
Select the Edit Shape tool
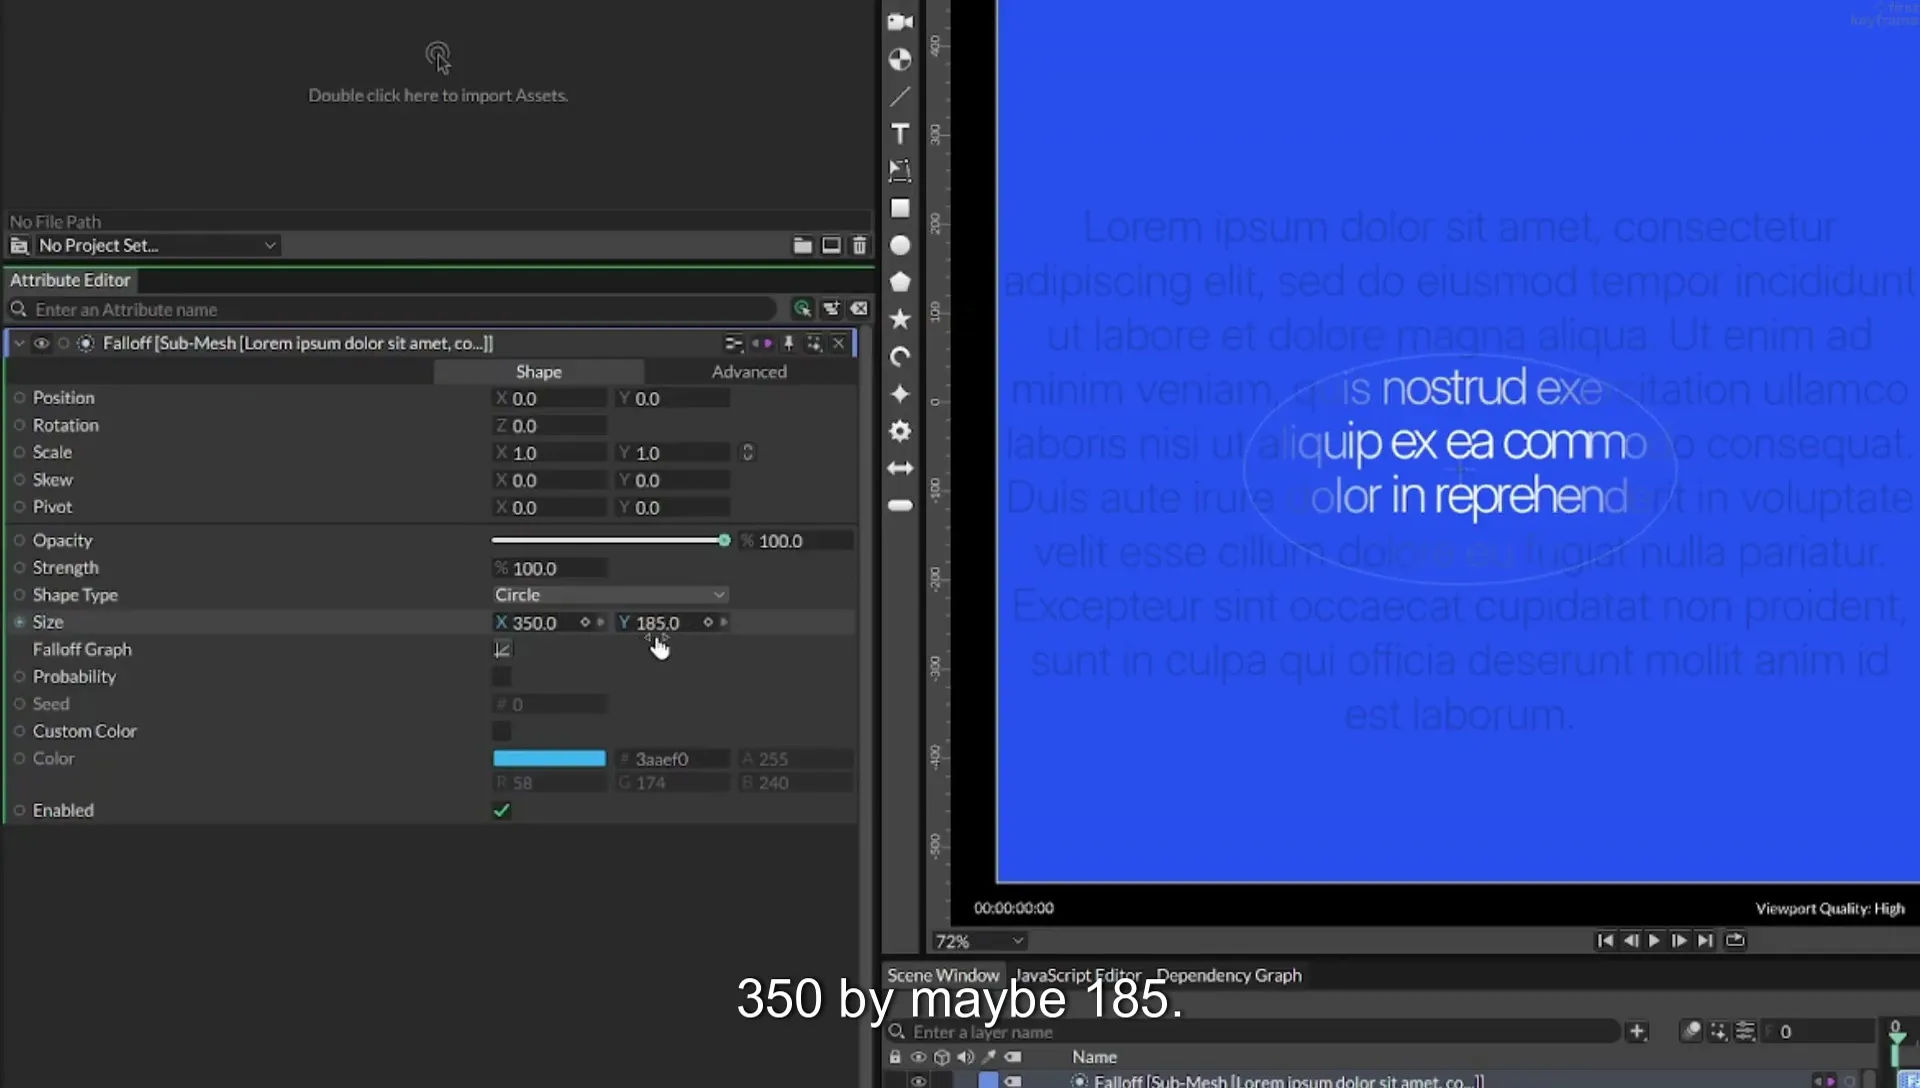pyautogui.click(x=900, y=170)
